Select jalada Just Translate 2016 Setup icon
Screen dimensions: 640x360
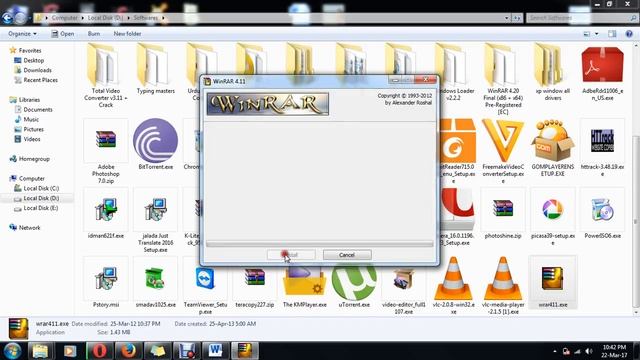coord(155,209)
